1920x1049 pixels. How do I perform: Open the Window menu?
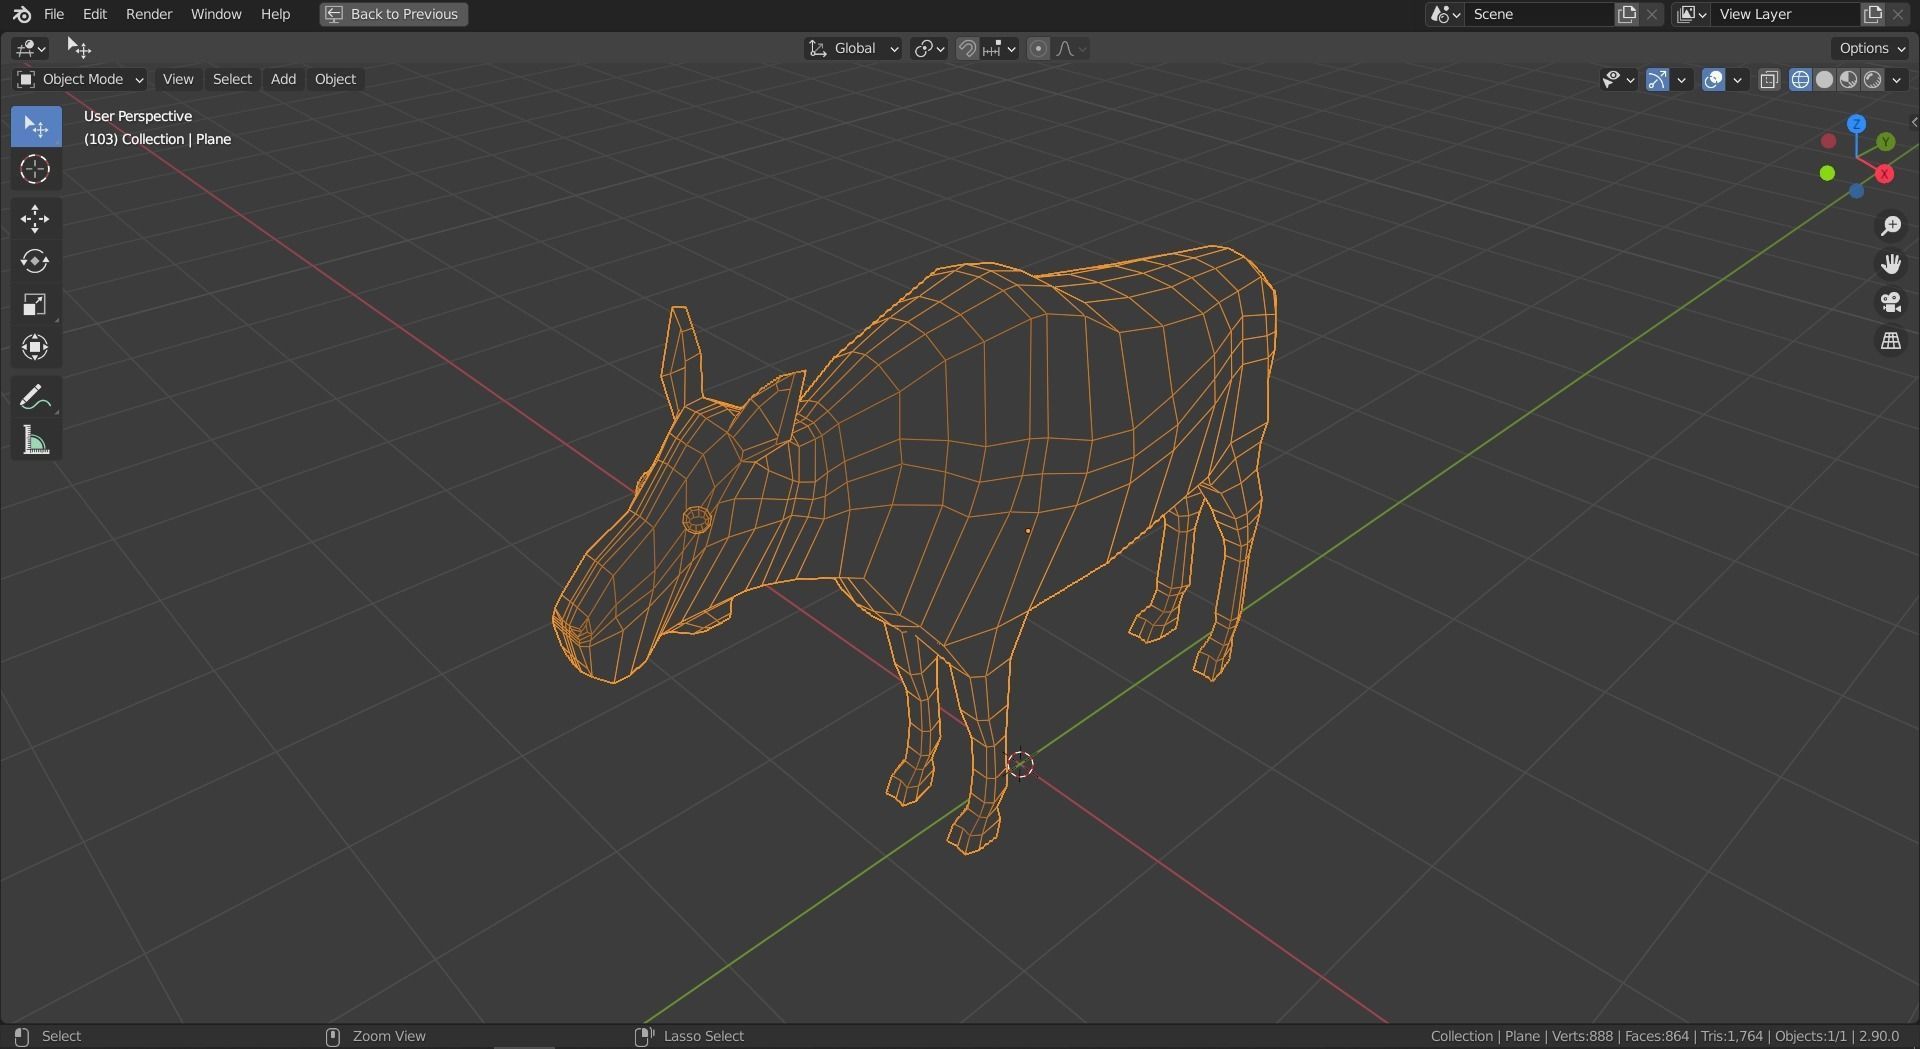(x=216, y=14)
